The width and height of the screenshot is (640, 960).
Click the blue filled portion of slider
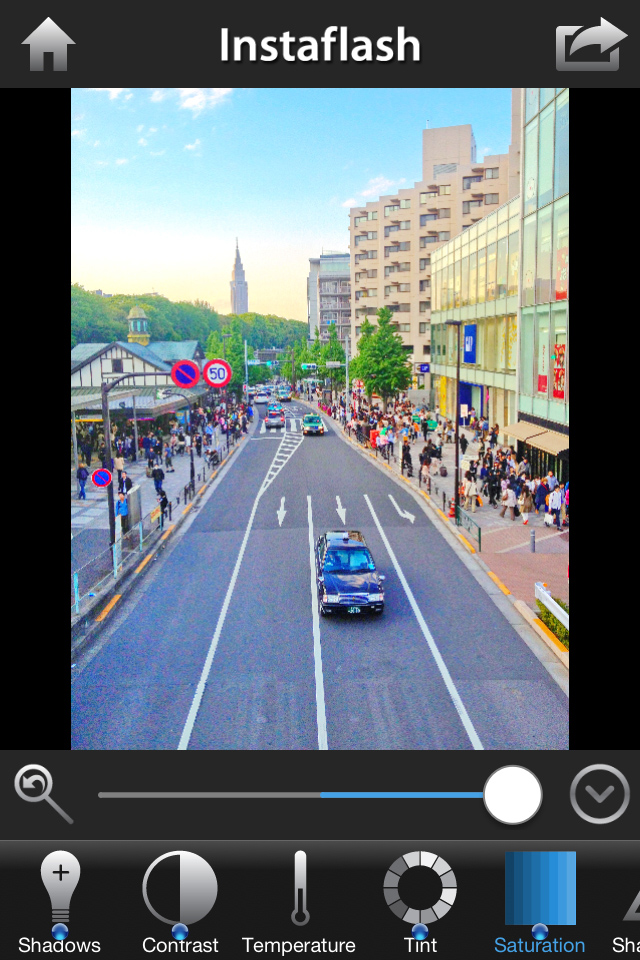[x=400, y=795]
